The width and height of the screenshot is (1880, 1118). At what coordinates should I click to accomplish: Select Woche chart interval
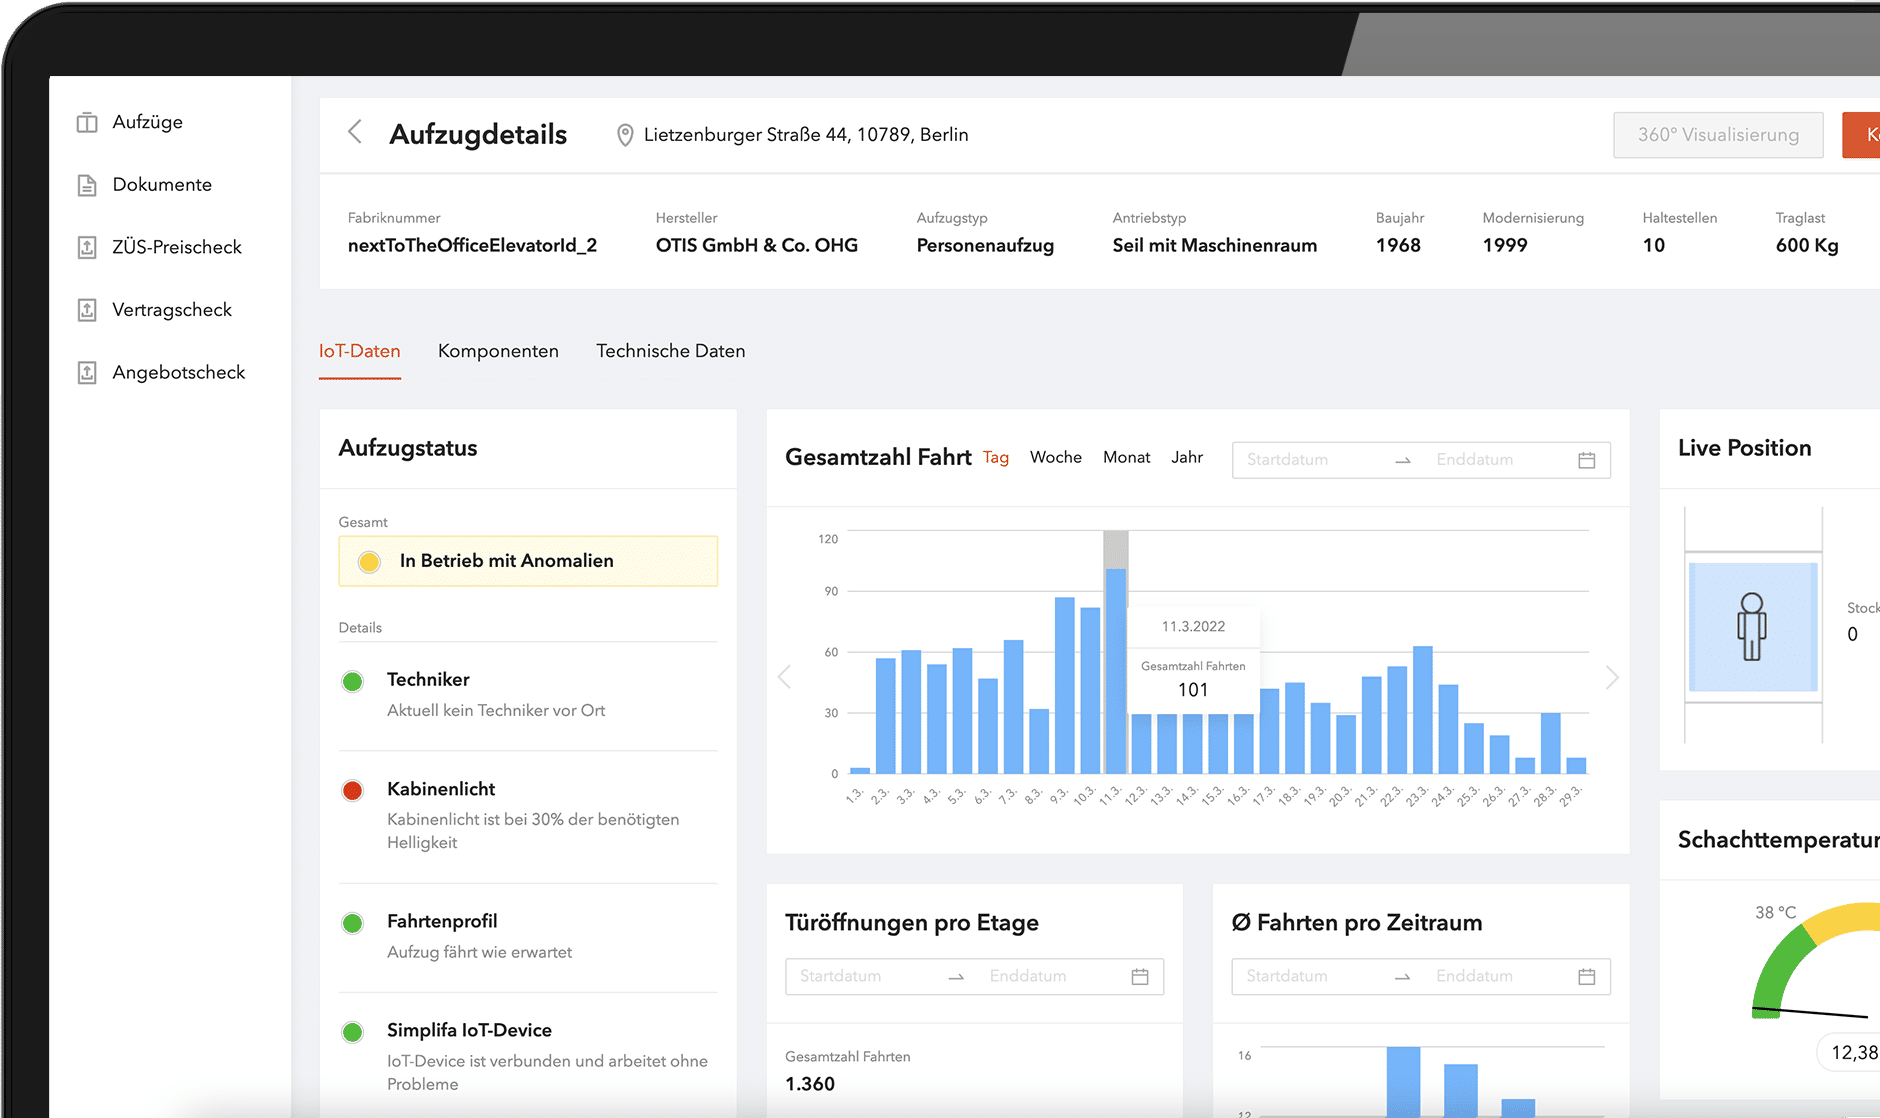1056,457
